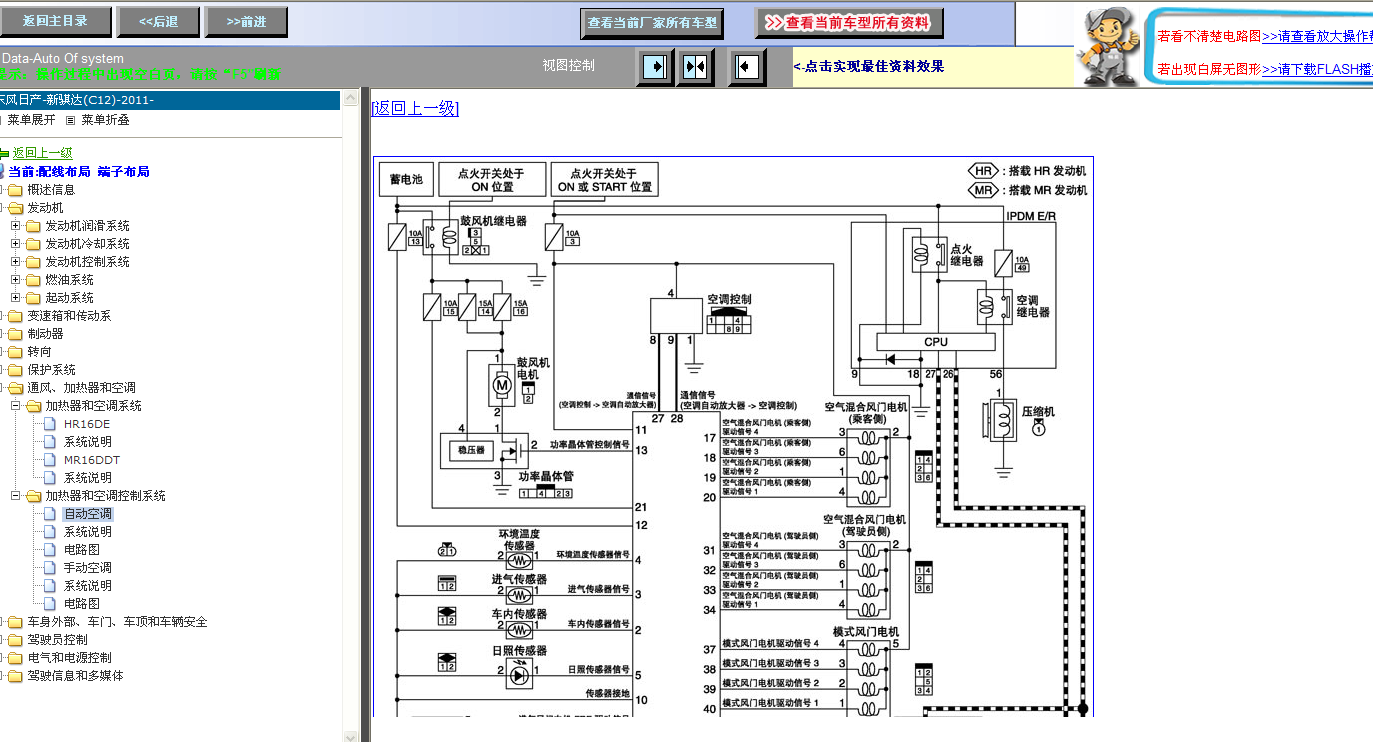Click the 查看当前车型所有资料 button
Screen dimensions: 1373x742
(849, 23)
